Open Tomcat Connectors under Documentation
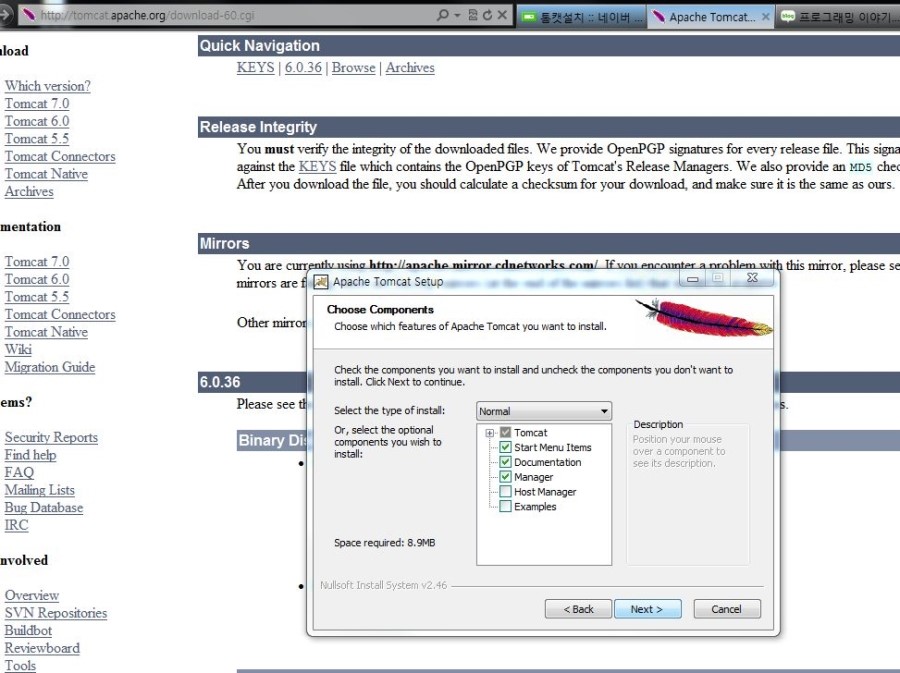The image size is (900, 673). coord(60,314)
